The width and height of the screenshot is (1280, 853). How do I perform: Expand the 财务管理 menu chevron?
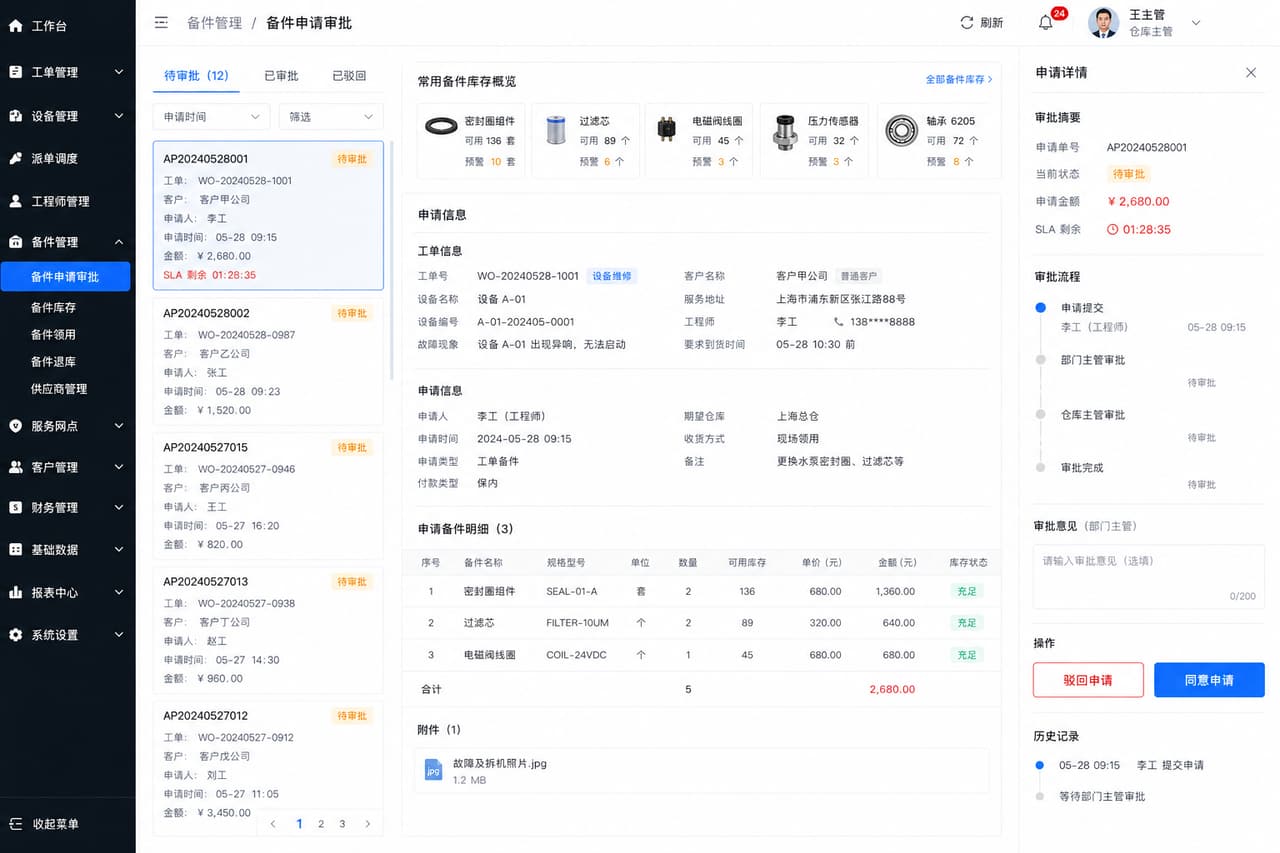[x=119, y=507]
